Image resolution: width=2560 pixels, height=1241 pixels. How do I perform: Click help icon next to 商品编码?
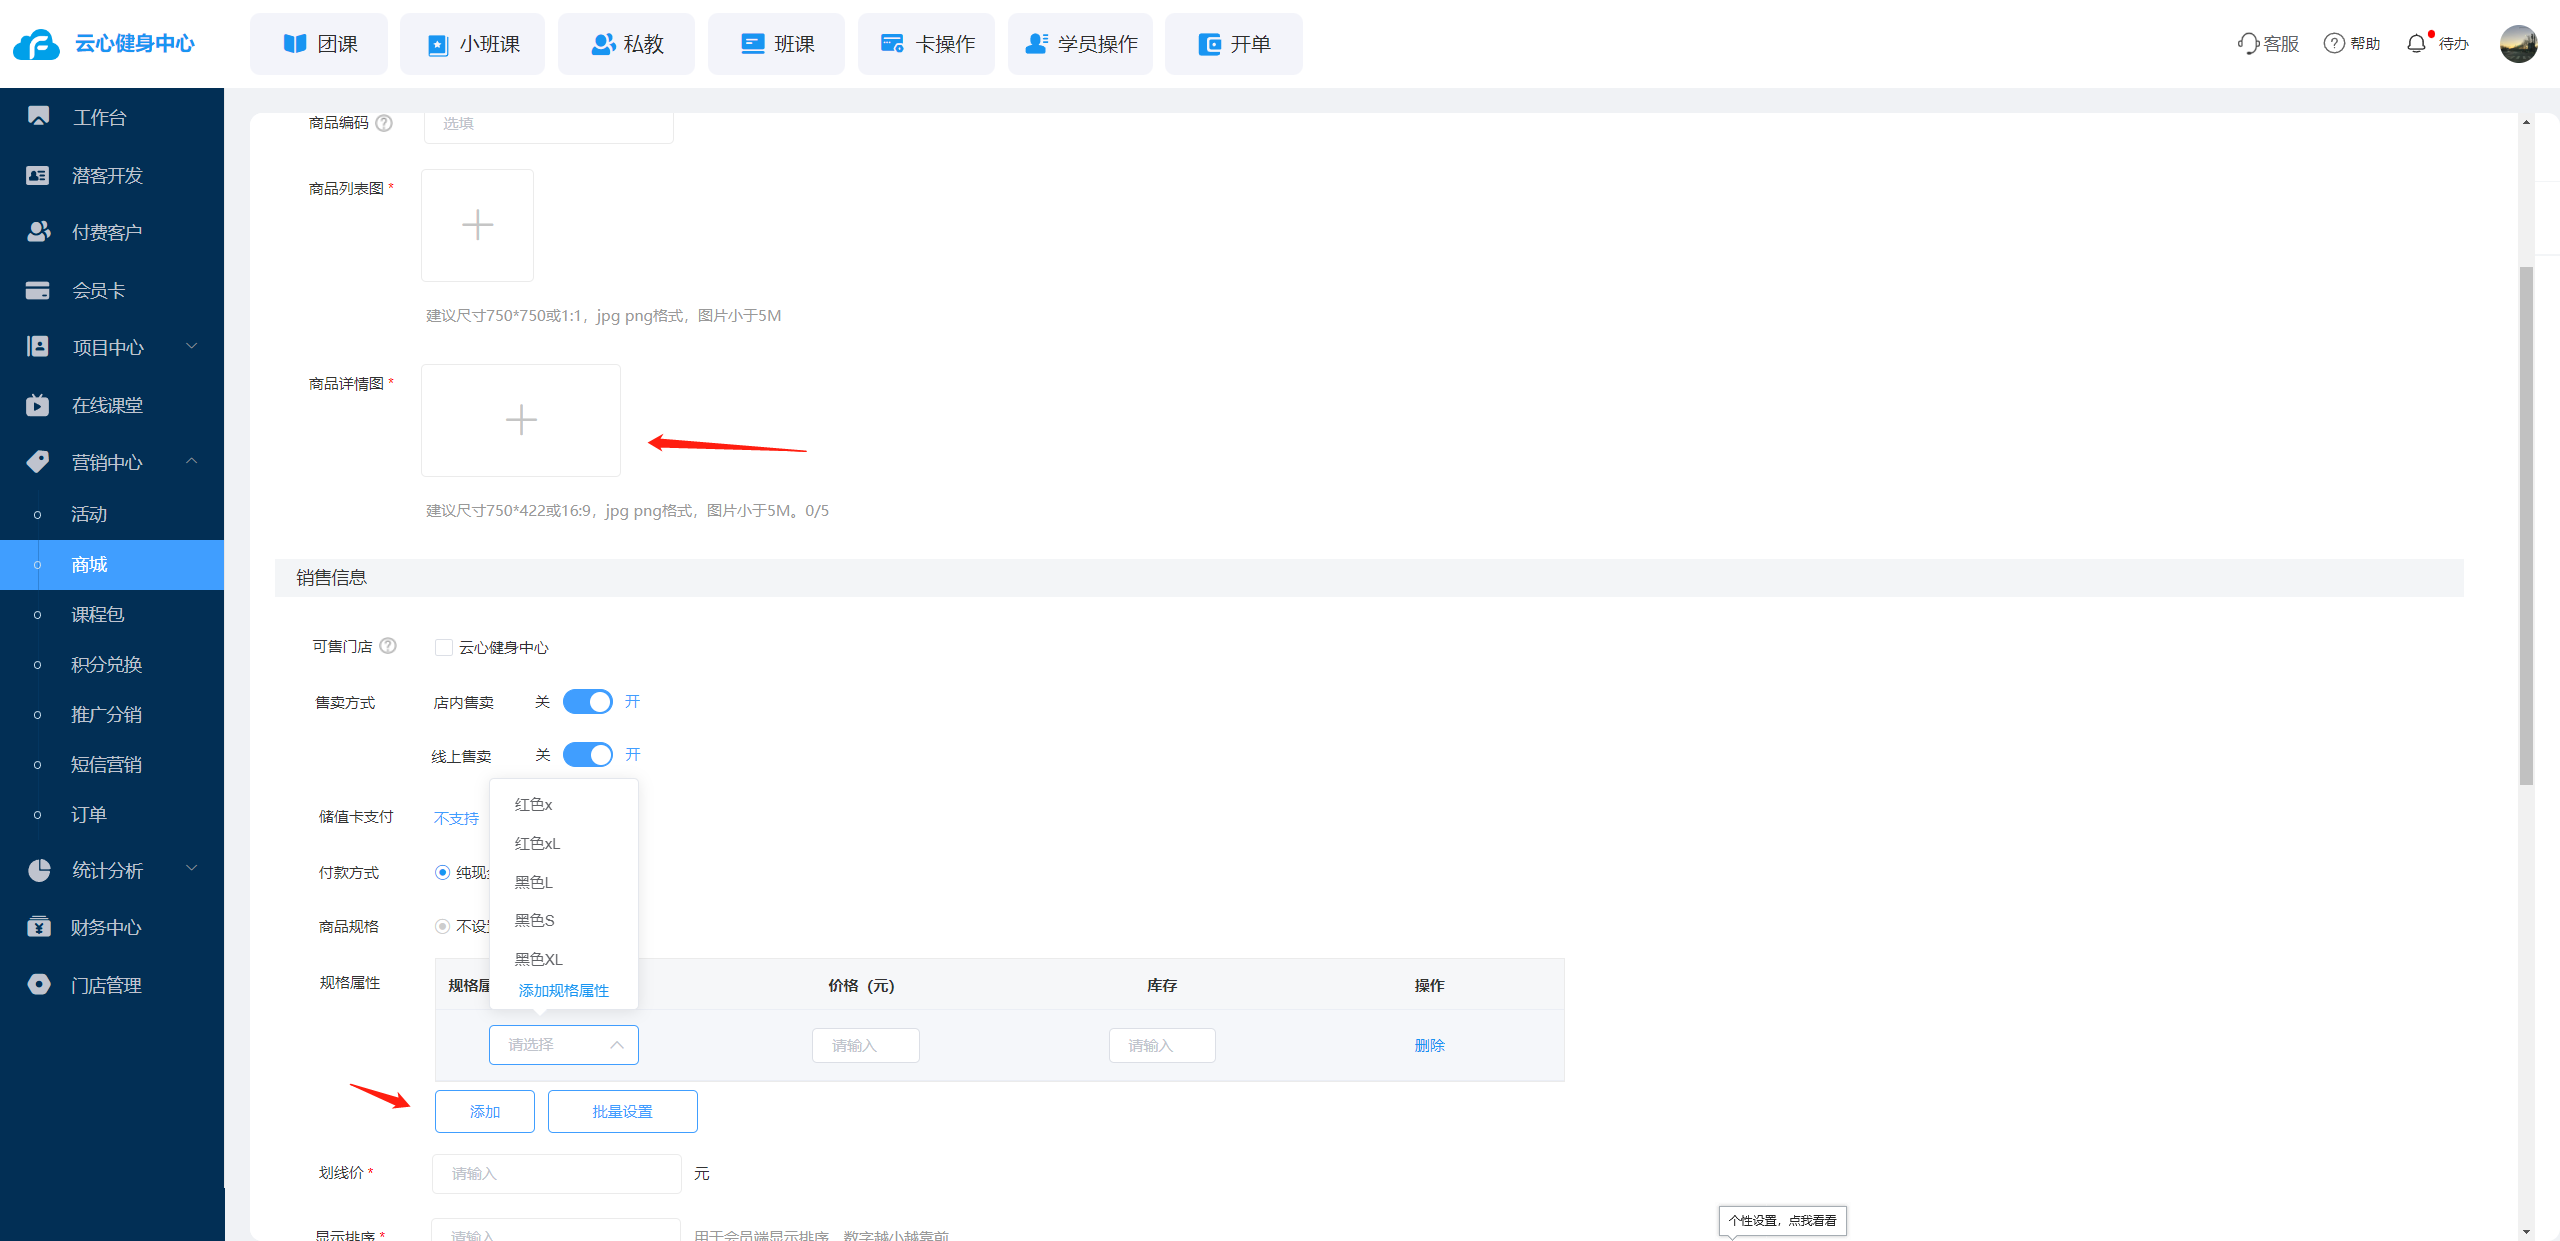pyautogui.click(x=384, y=123)
